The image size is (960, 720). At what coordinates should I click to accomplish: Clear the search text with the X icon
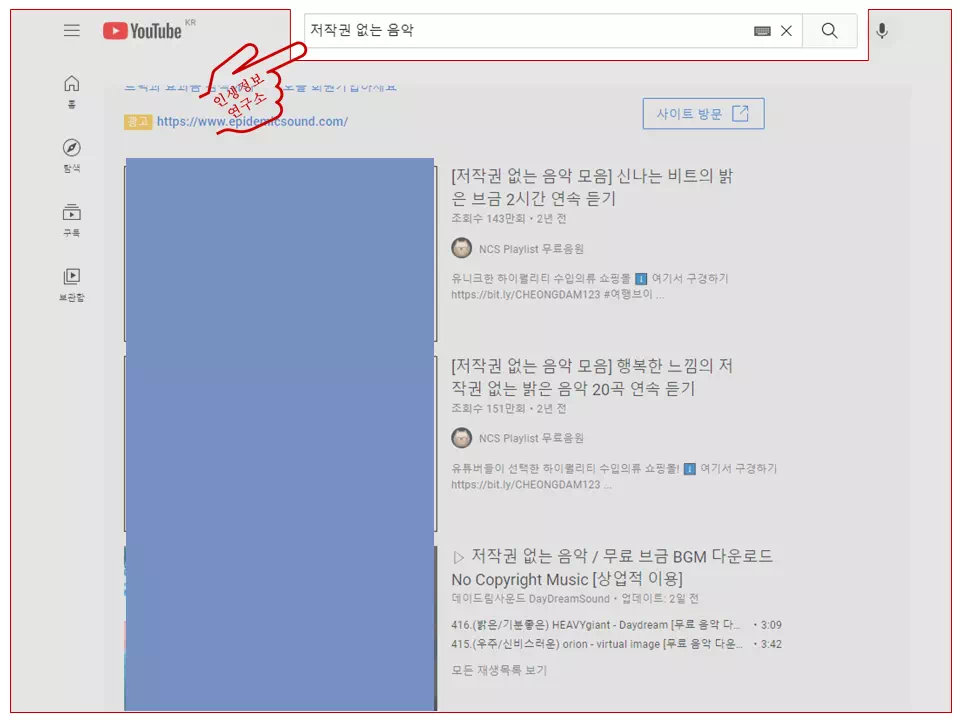tap(786, 31)
